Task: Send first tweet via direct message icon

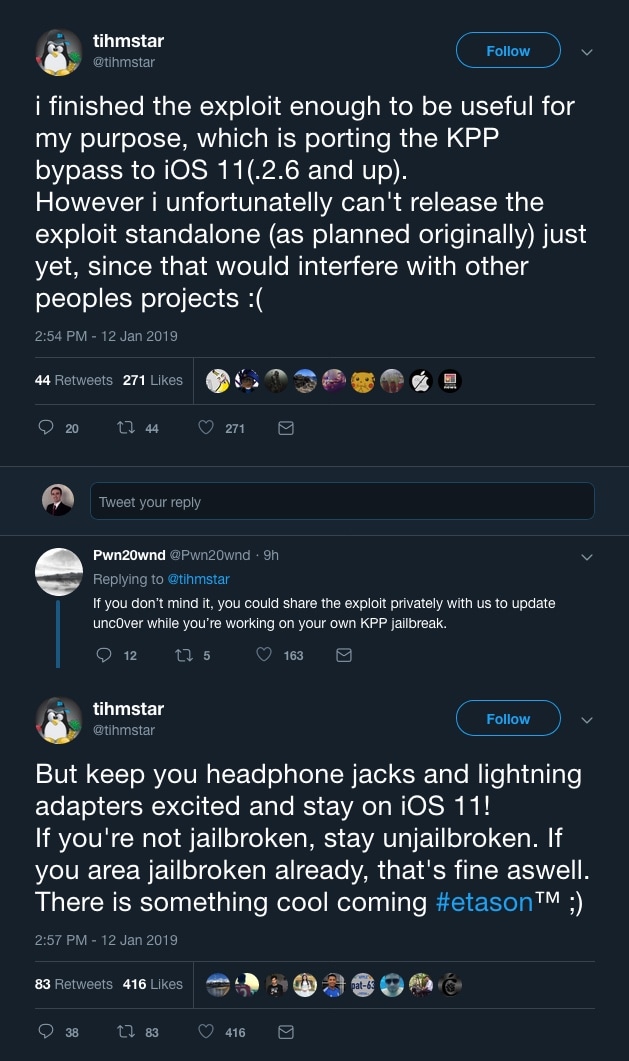Action: [x=285, y=428]
